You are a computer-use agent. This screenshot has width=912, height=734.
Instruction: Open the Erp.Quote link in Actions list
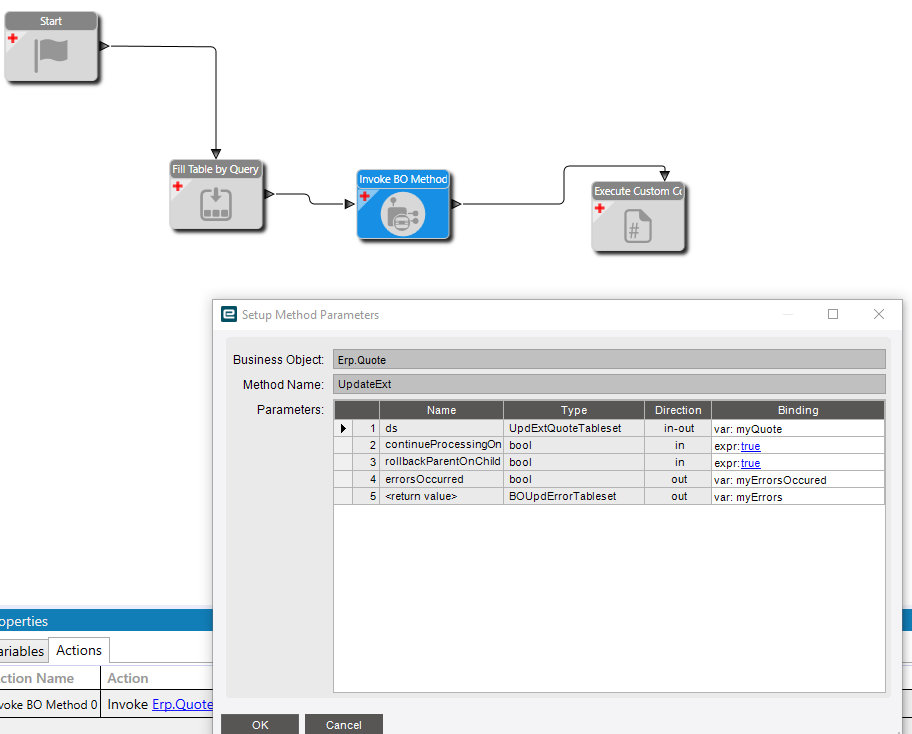point(182,704)
